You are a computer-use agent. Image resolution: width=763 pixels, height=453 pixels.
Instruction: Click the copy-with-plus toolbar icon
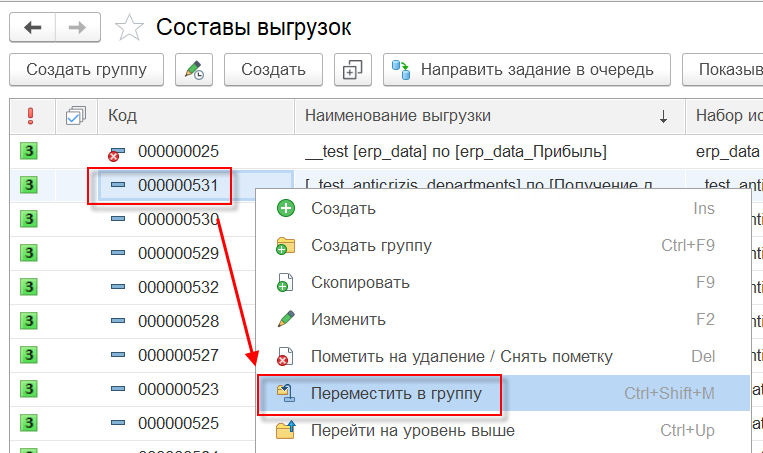(x=351, y=70)
